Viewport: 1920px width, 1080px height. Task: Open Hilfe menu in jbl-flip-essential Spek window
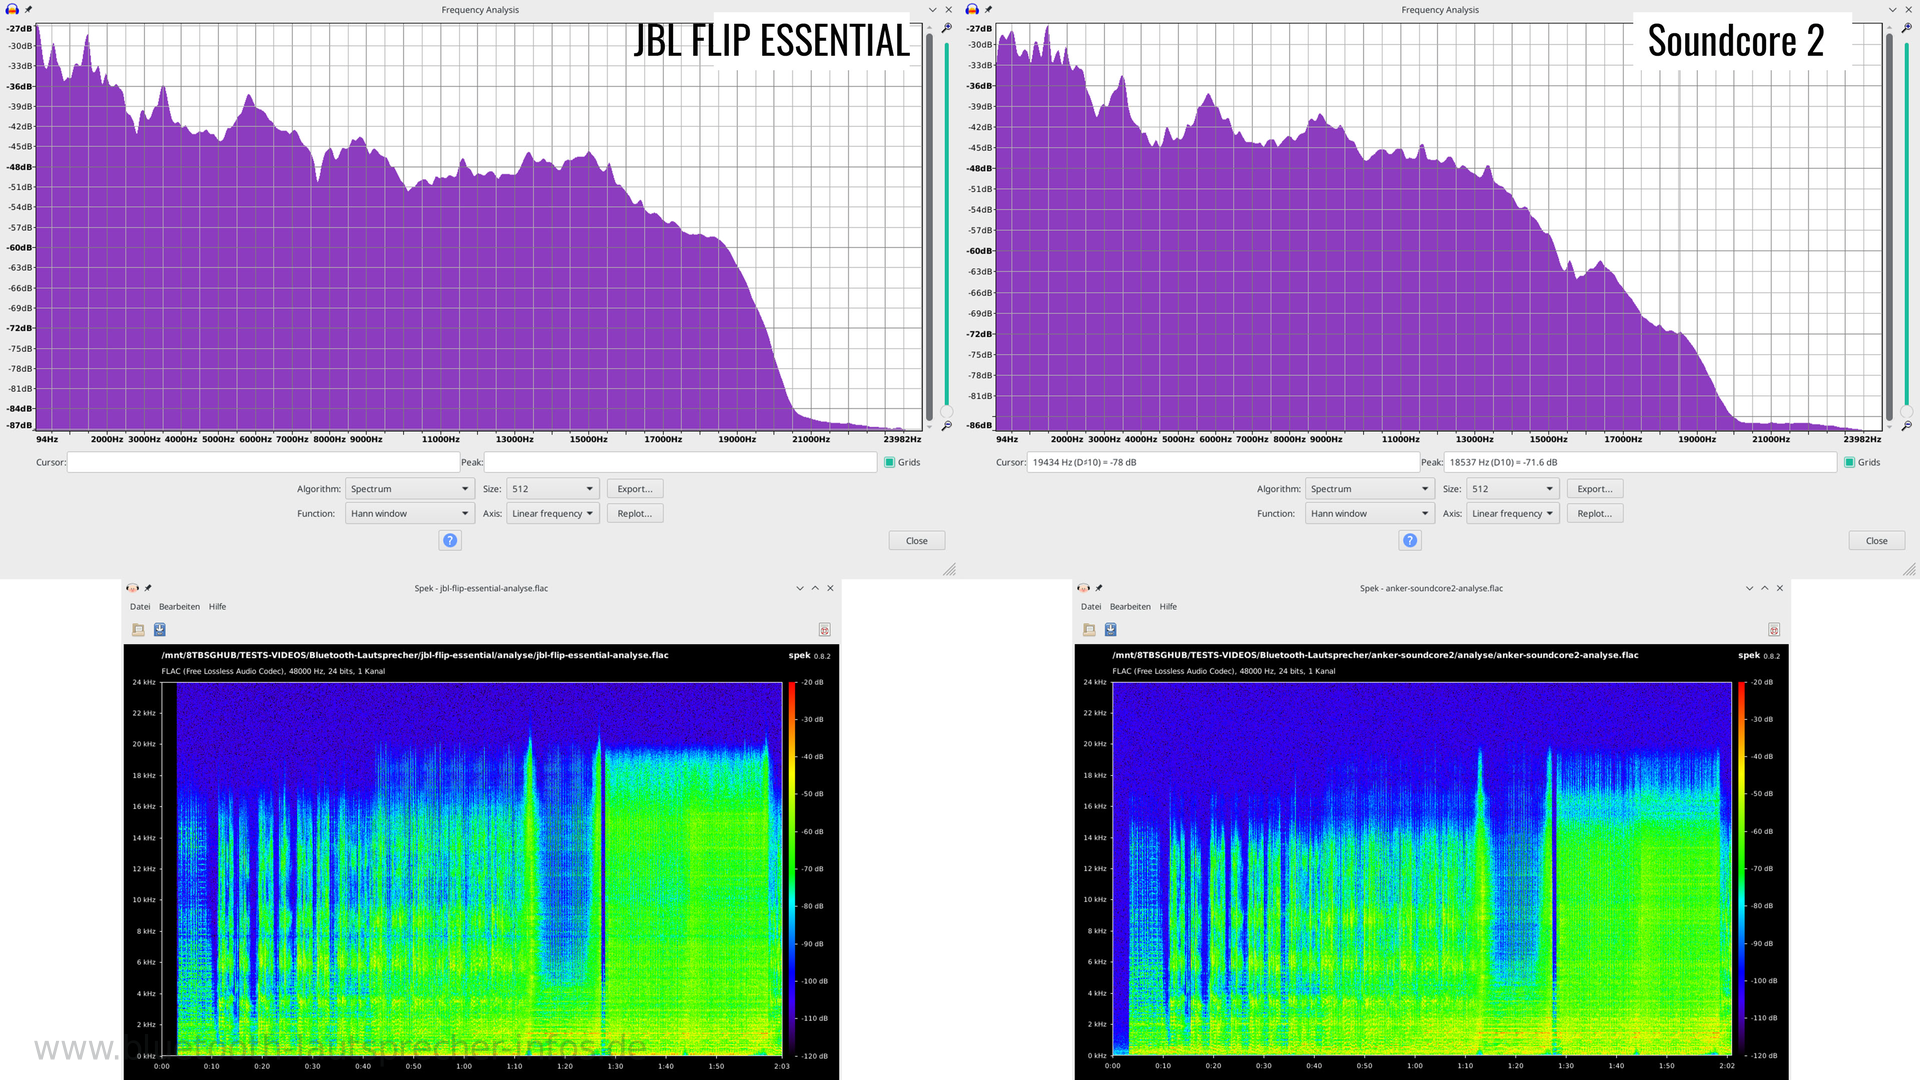[217, 607]
